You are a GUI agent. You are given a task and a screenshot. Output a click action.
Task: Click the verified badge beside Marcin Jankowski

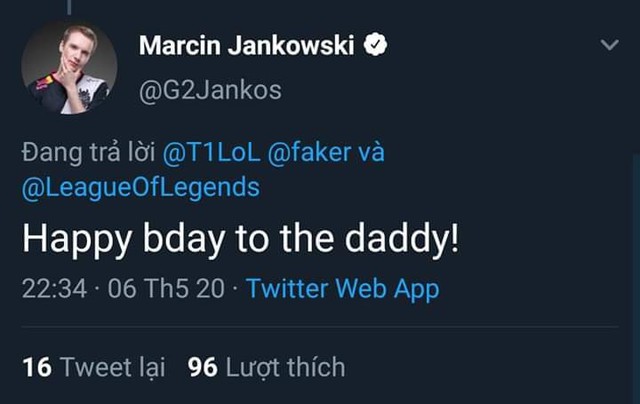coord(378,45)
